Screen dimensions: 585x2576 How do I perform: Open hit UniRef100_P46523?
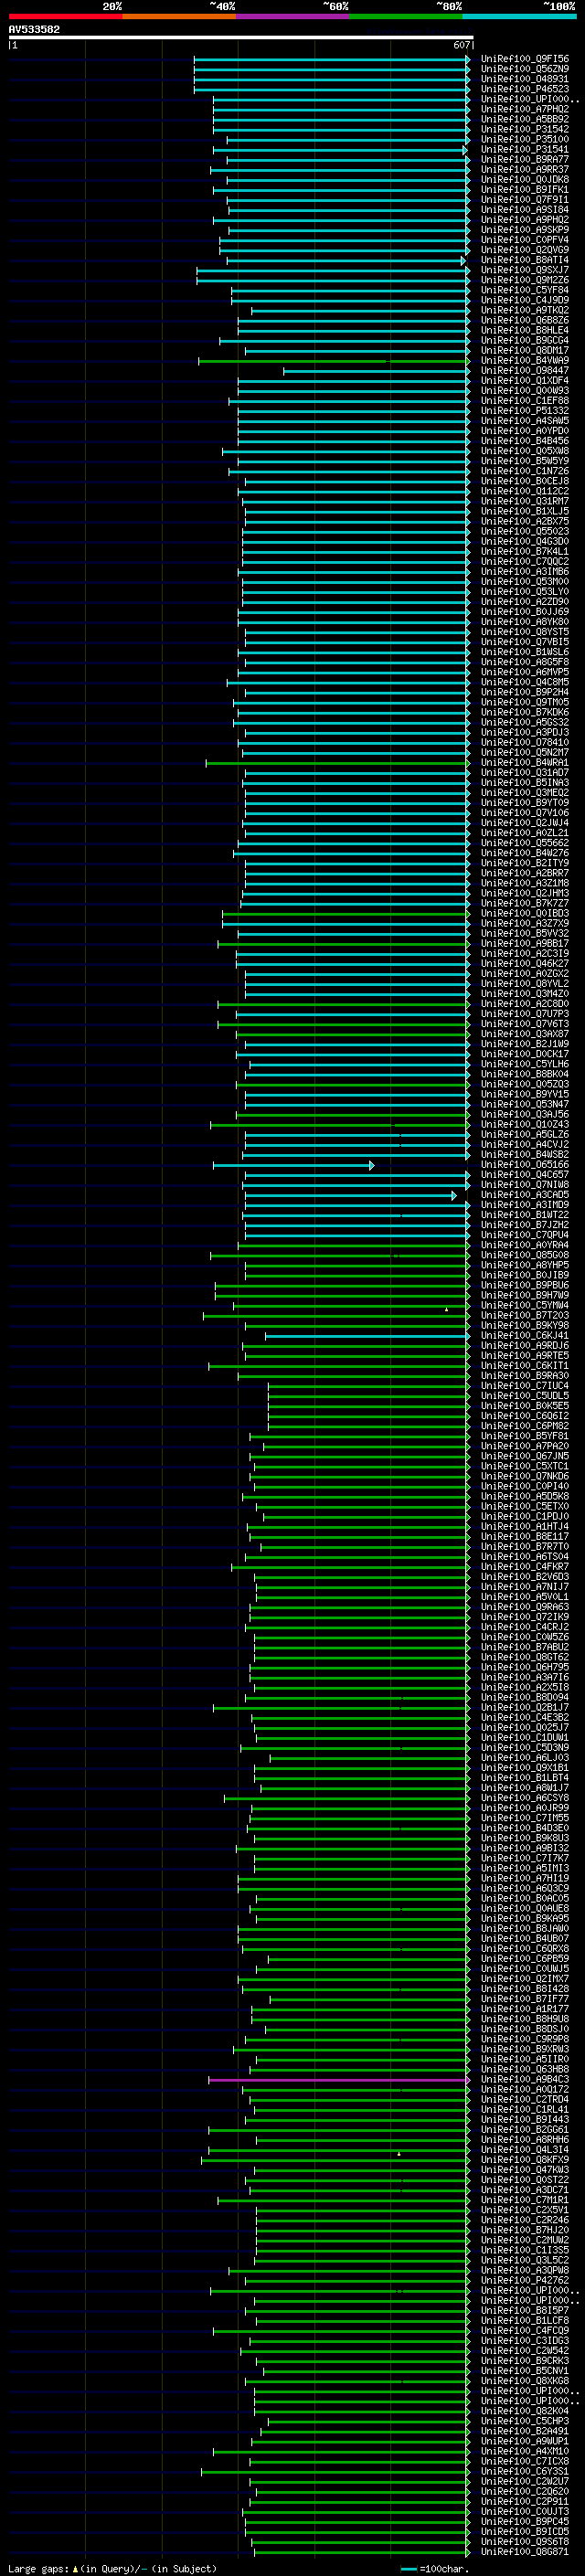(525, 89)
